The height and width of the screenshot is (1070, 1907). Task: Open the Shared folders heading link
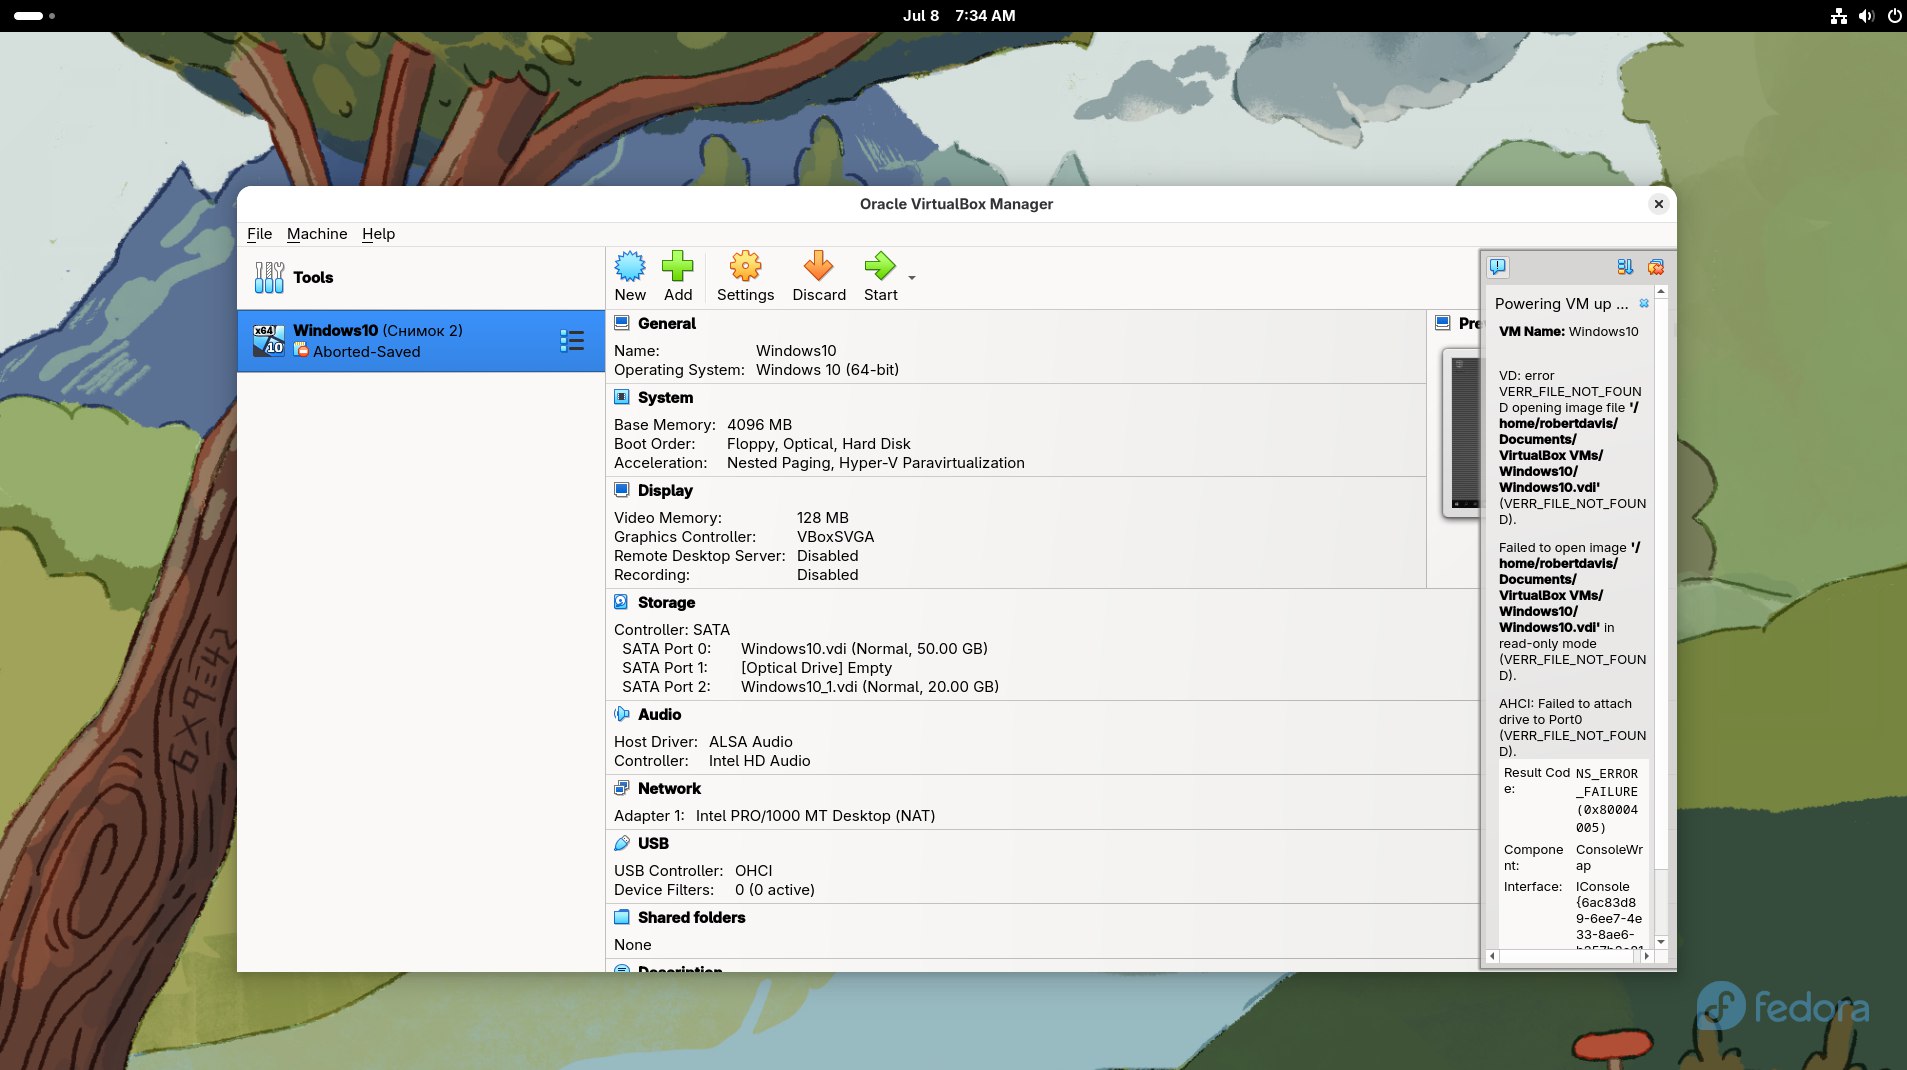coord(691,917)
